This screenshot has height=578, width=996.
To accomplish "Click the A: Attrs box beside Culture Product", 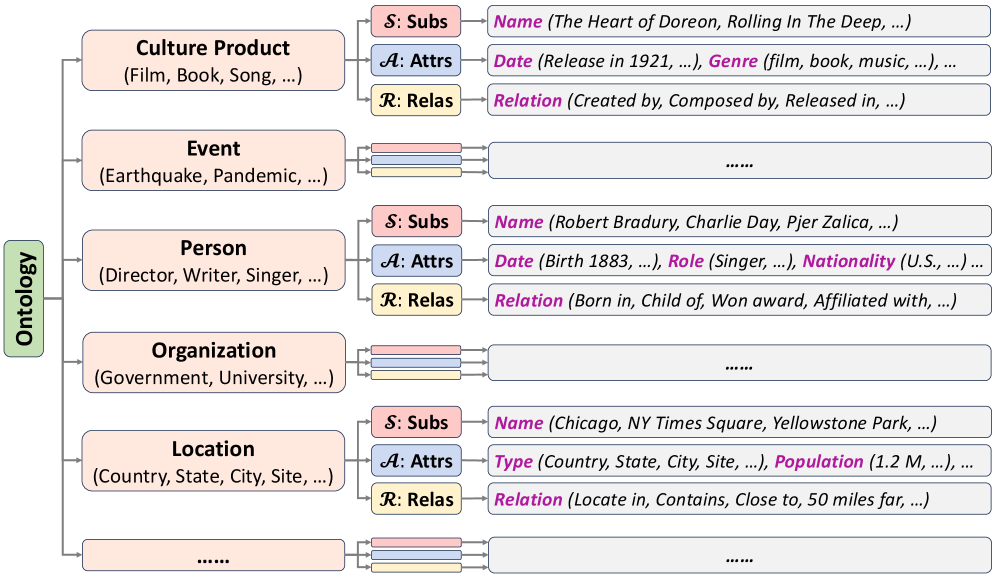I will (416, 61).
